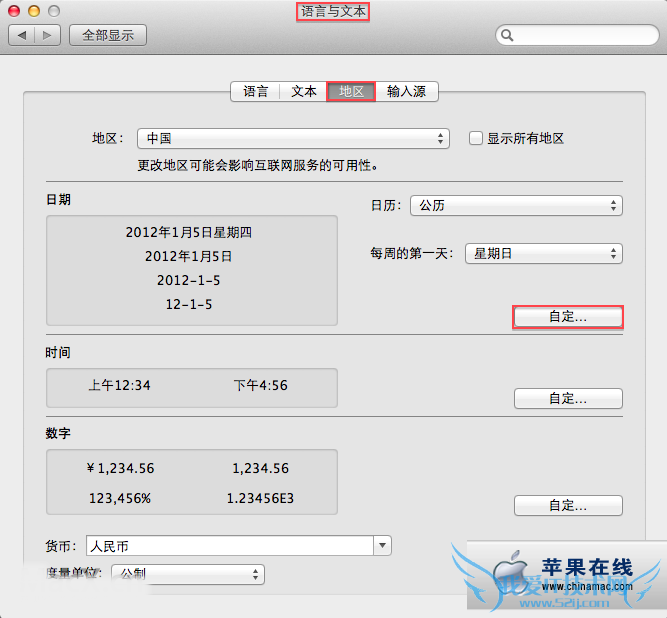Open the 度量单位 dropdown showing 公制

(188, 574)
